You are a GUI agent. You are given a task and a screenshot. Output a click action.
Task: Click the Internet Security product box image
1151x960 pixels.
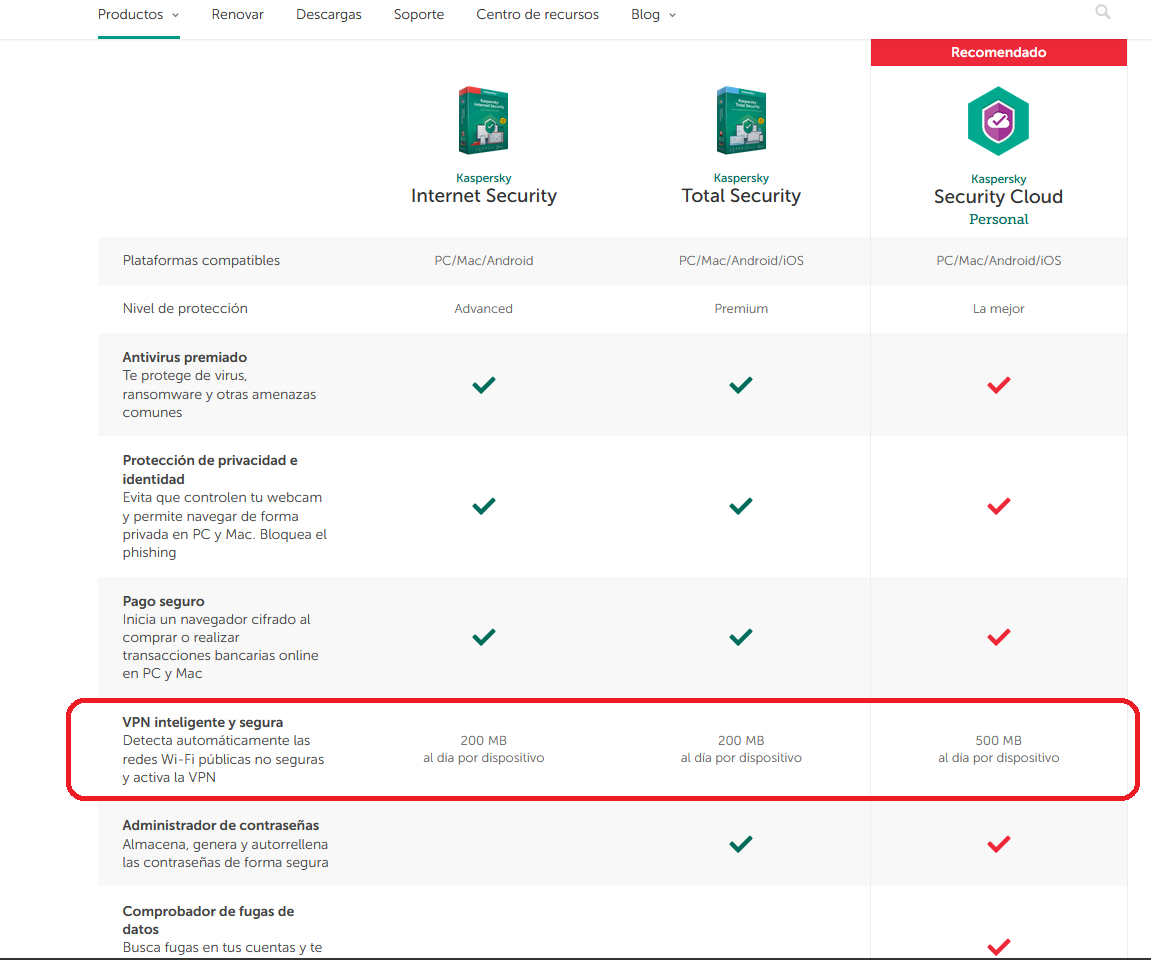tap(483, 120)
